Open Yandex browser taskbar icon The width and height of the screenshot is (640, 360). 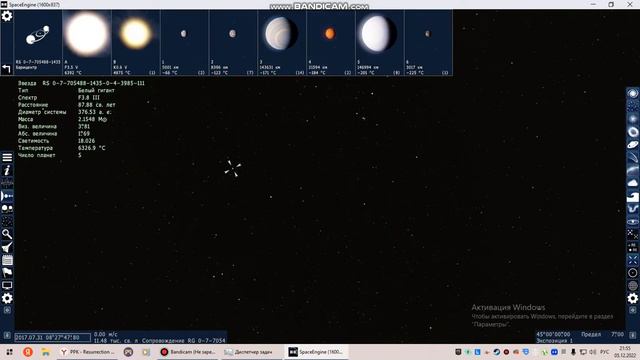pos(28,352)
